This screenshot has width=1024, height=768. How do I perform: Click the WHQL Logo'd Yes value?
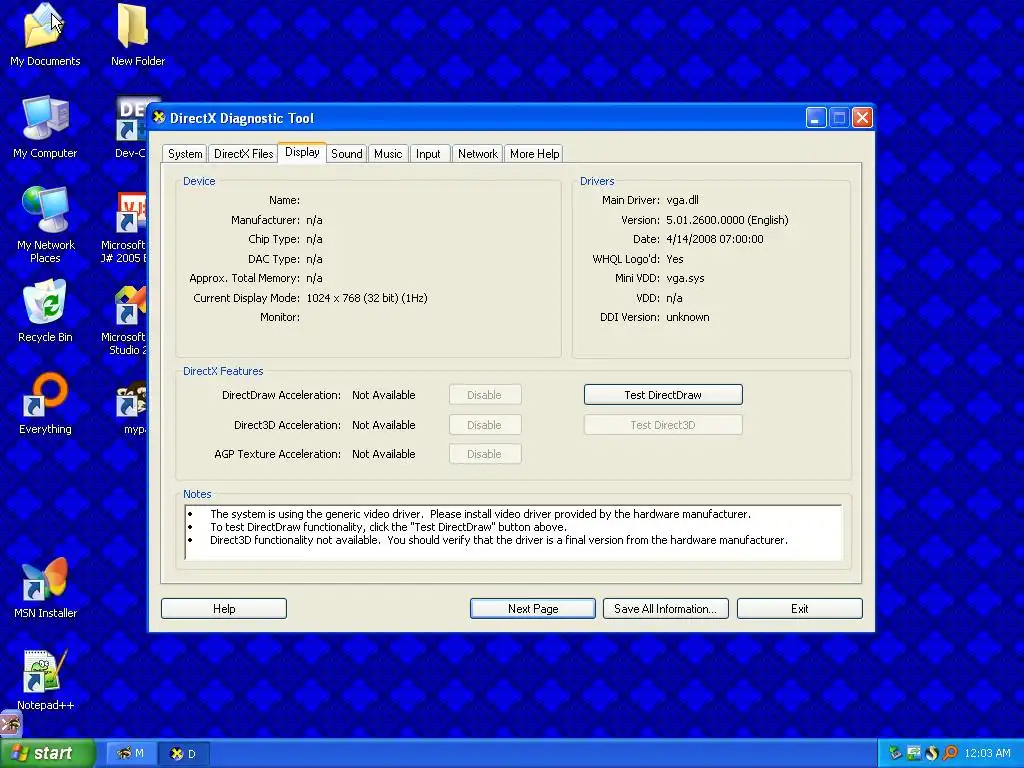pos(675,259)
